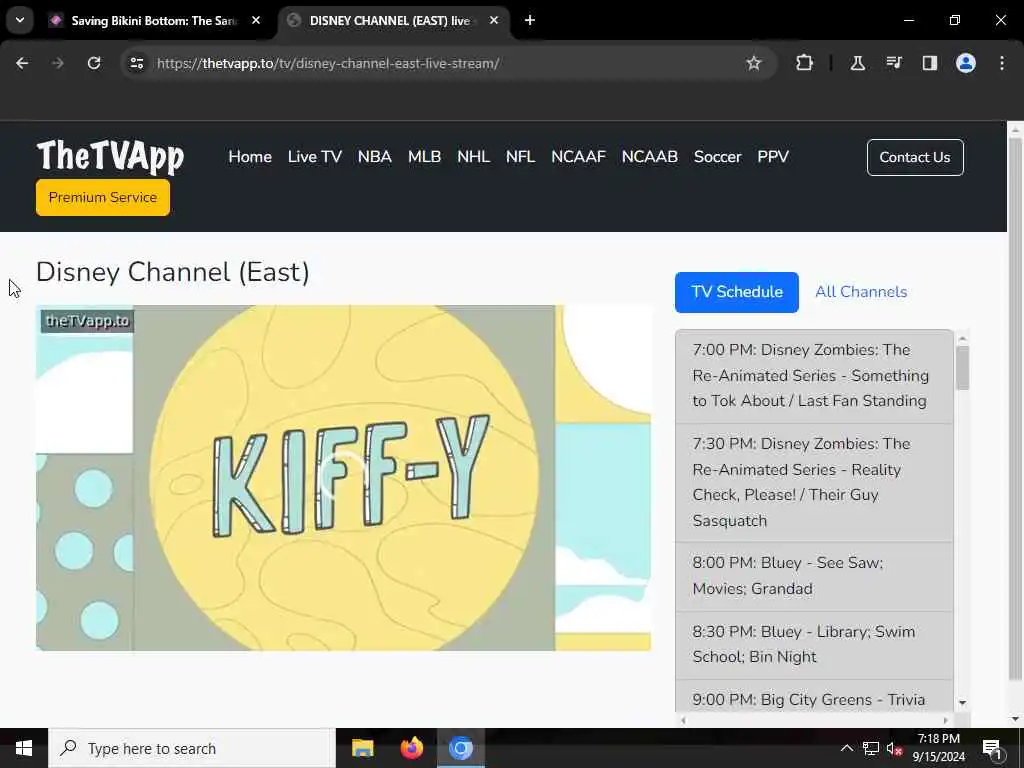Close the Disney Channel (East) live tab
This screenshot has height=768, width=1024.
[x=494, y=20]
